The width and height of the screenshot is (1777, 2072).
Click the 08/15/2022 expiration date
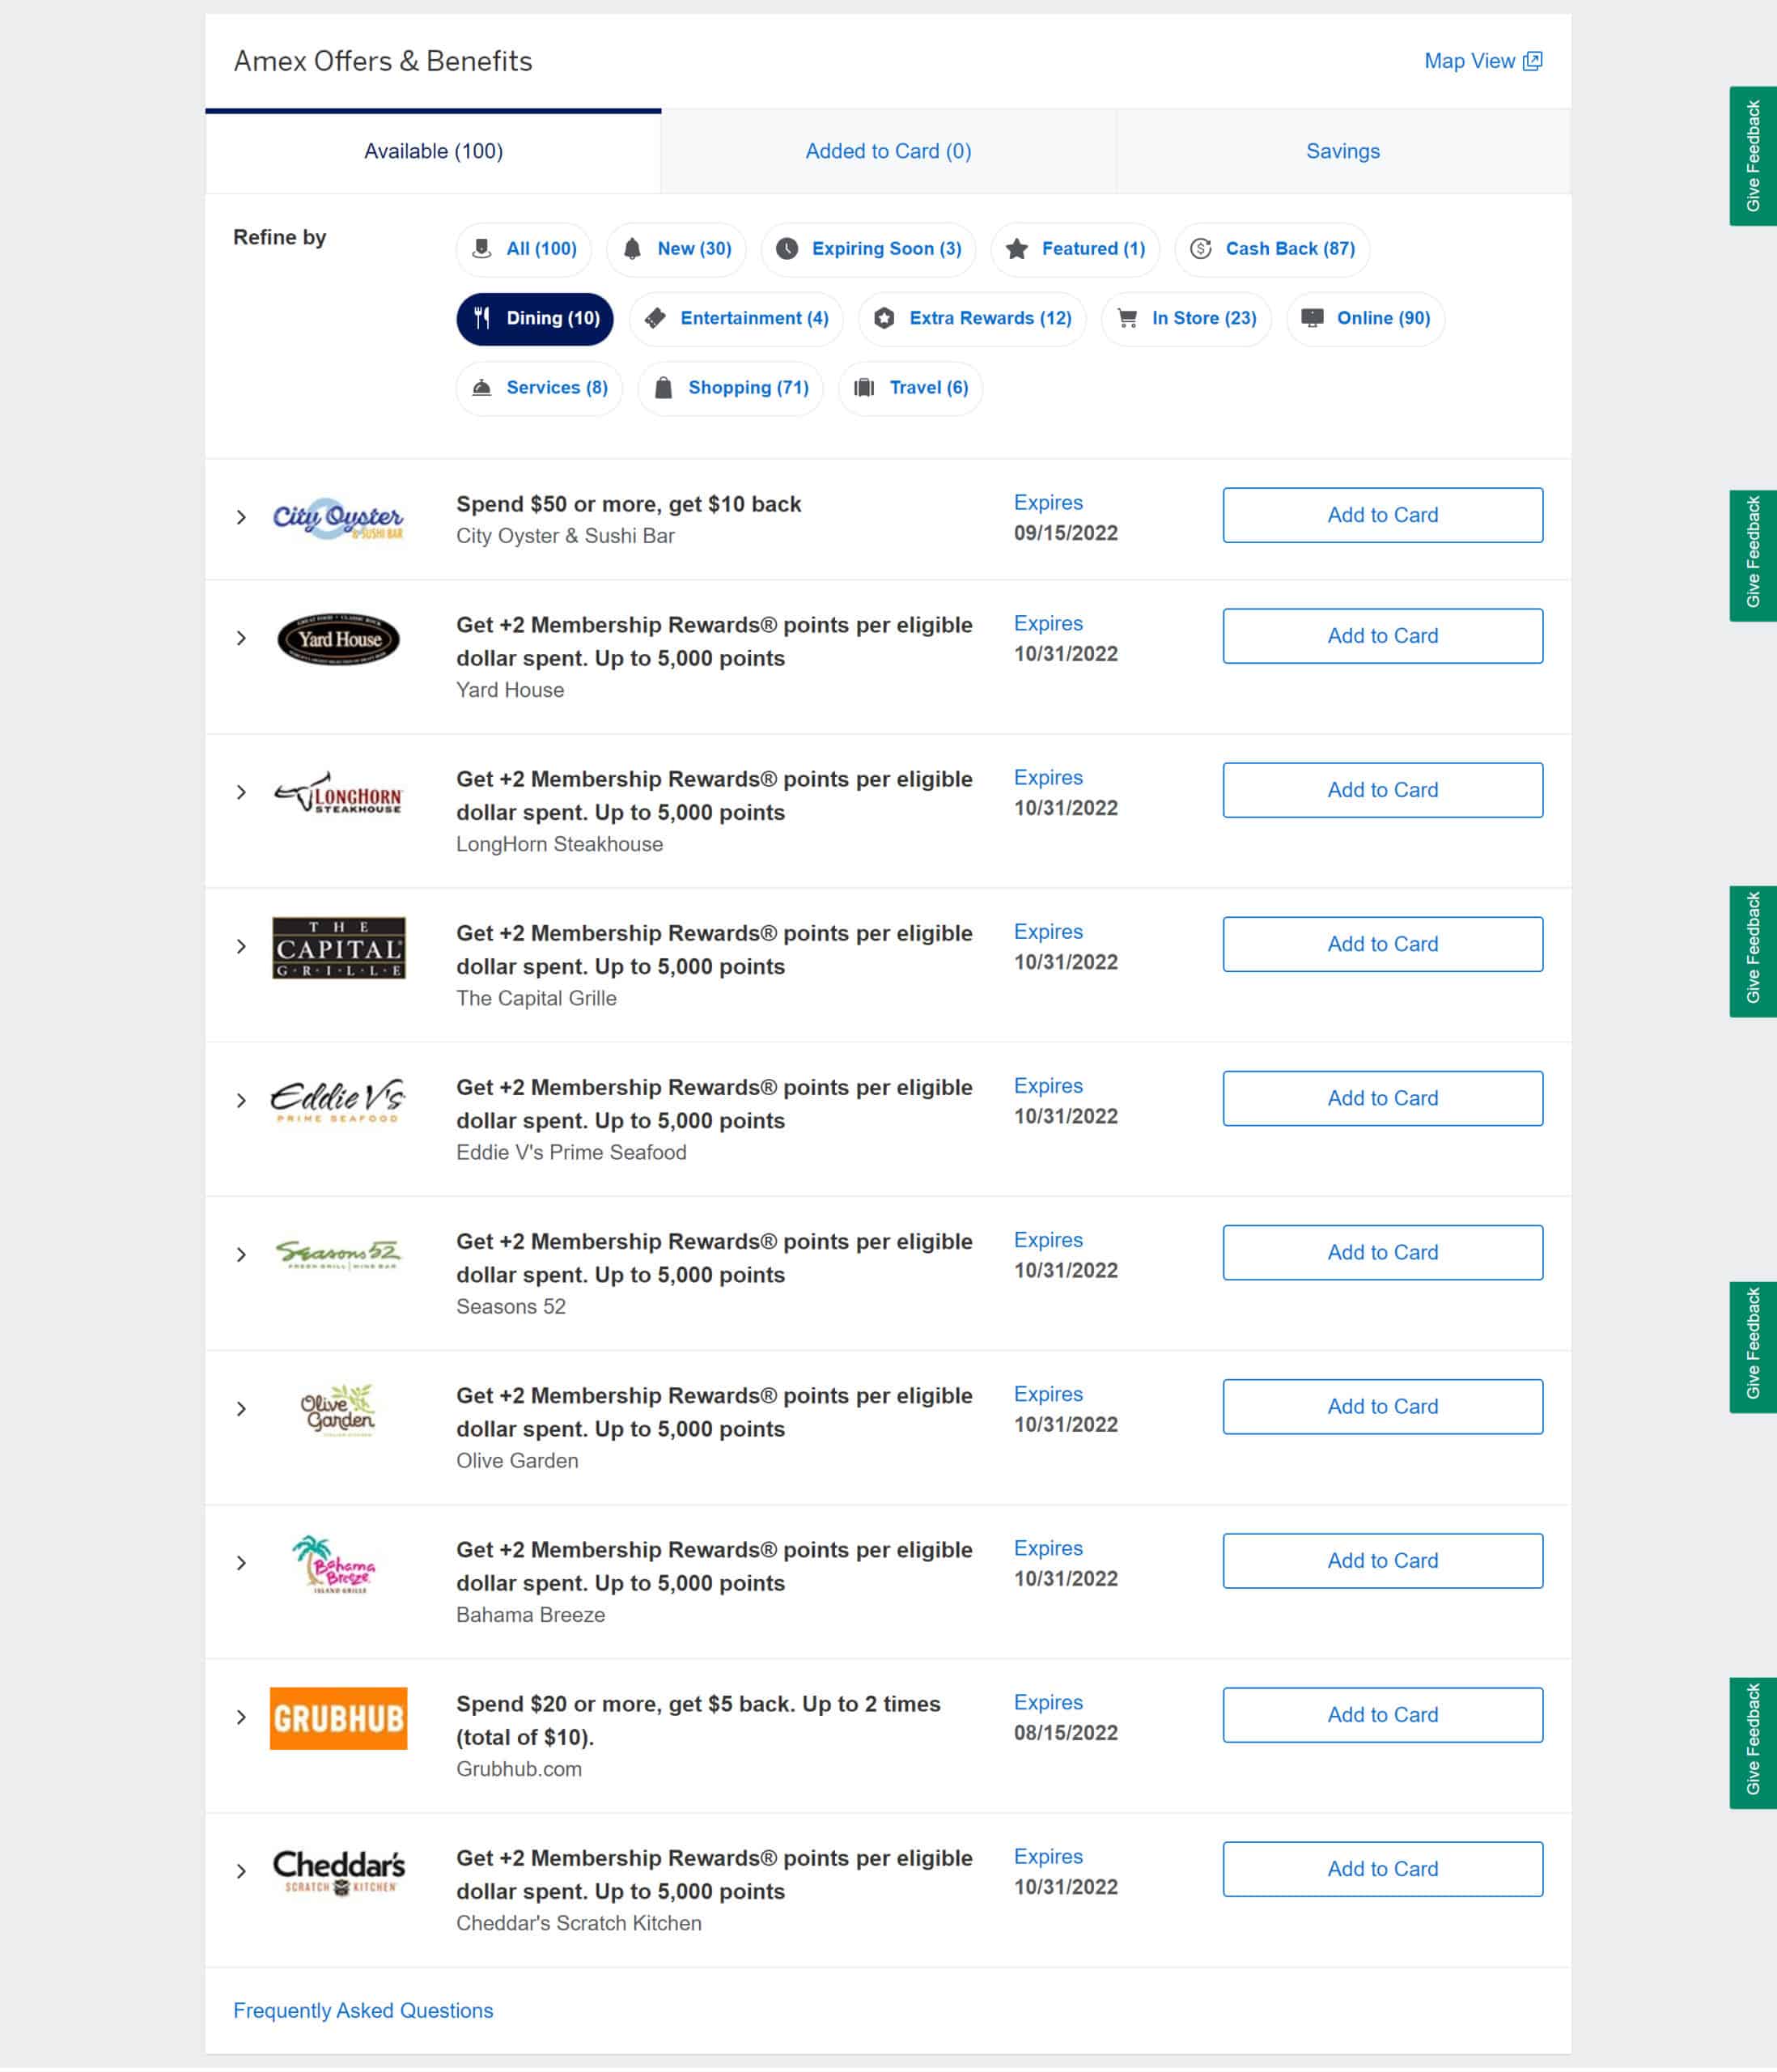(x=1065, y=1734)
